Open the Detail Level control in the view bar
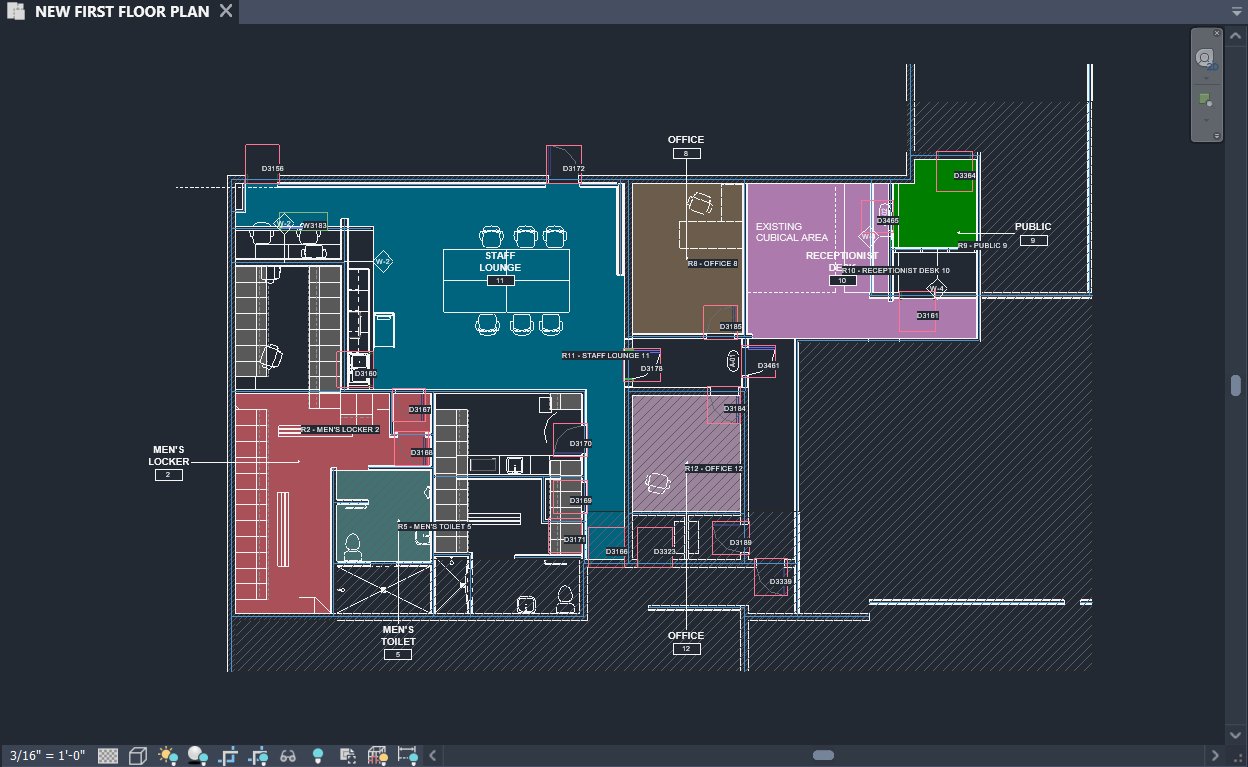The image size is (1248, 767). [x=107, y=755]
